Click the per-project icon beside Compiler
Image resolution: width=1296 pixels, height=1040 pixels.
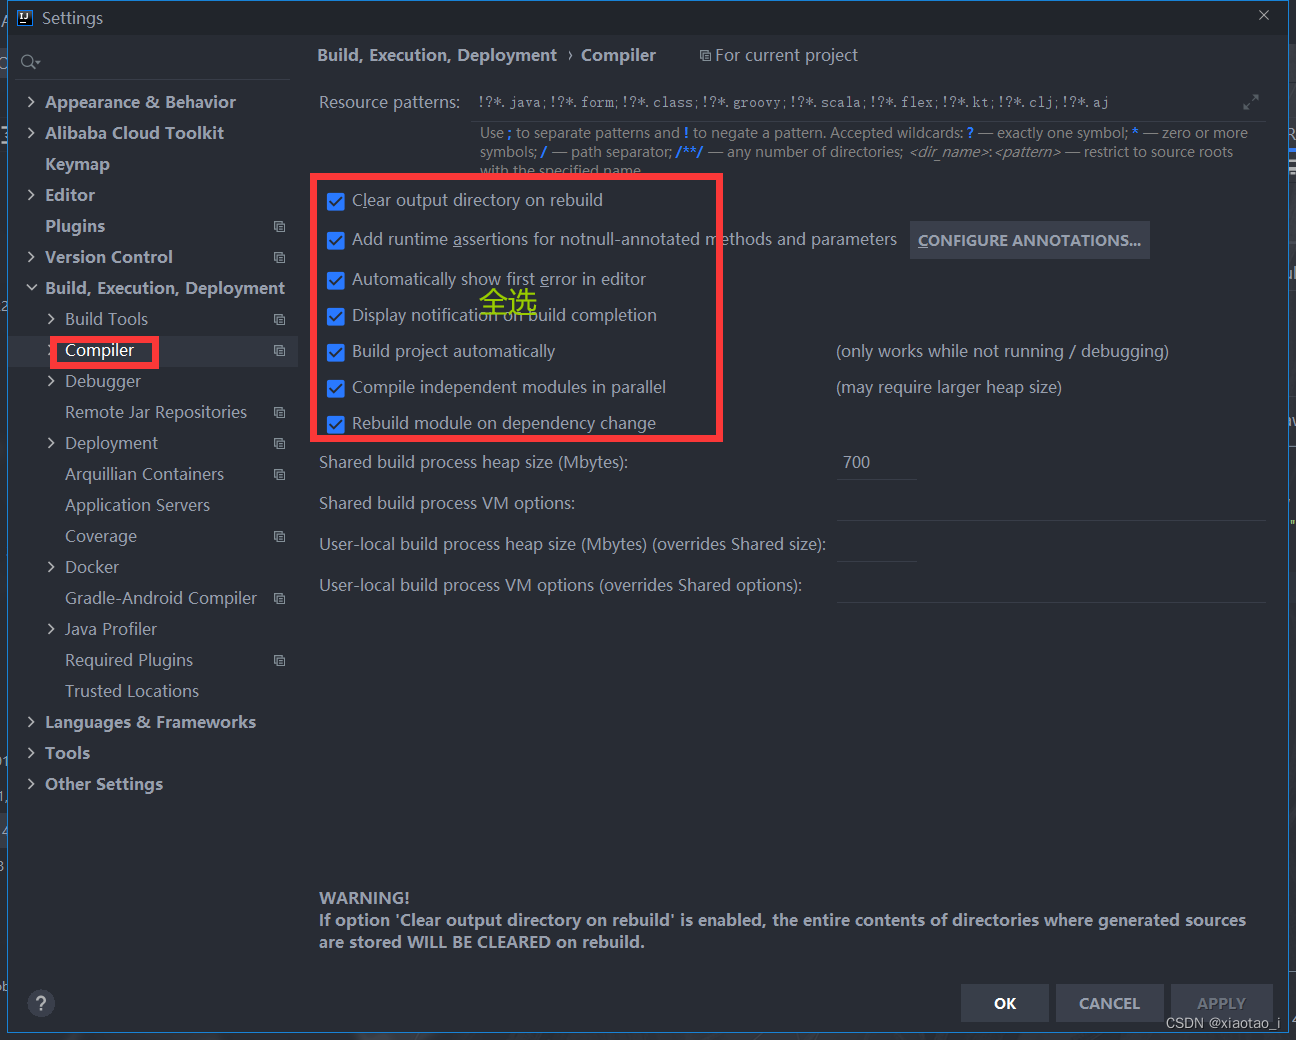coord(280,351)
